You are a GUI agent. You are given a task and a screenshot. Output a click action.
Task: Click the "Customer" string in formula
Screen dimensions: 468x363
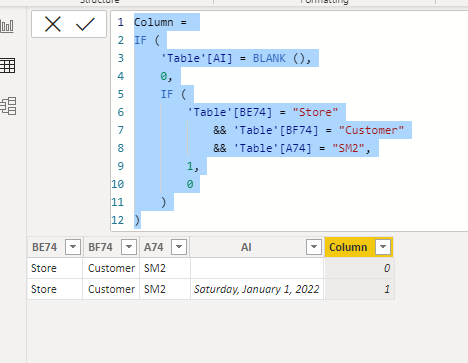coord(371,130)
